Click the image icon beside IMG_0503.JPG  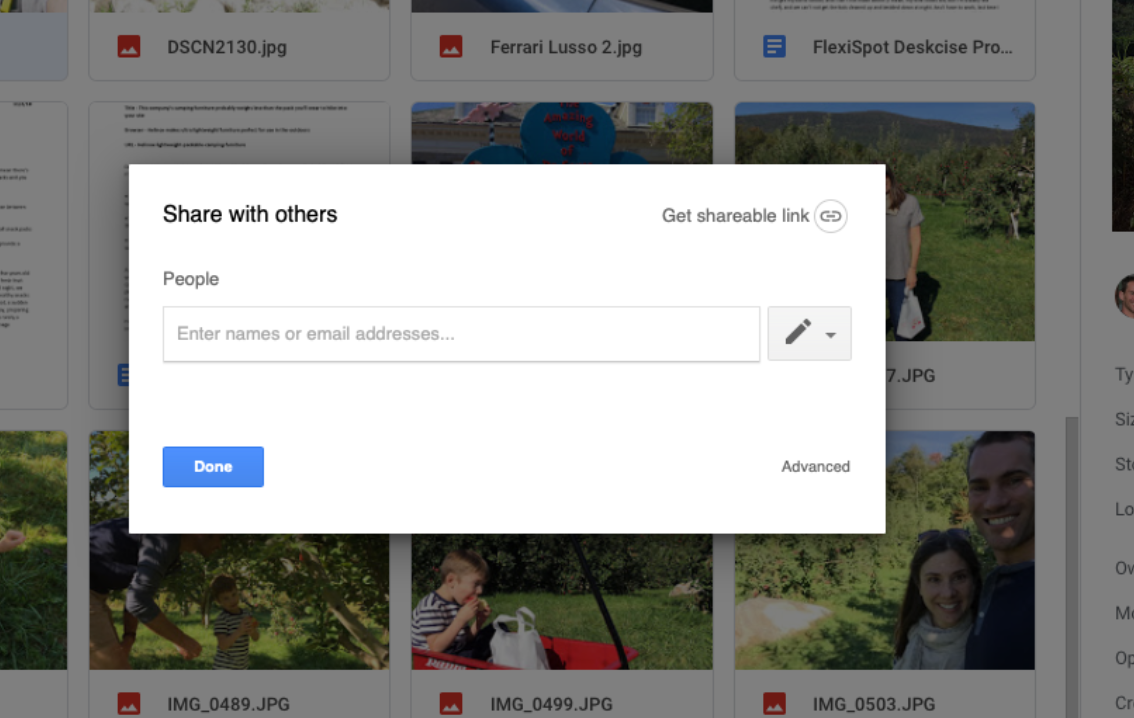[x=774, y=704]
